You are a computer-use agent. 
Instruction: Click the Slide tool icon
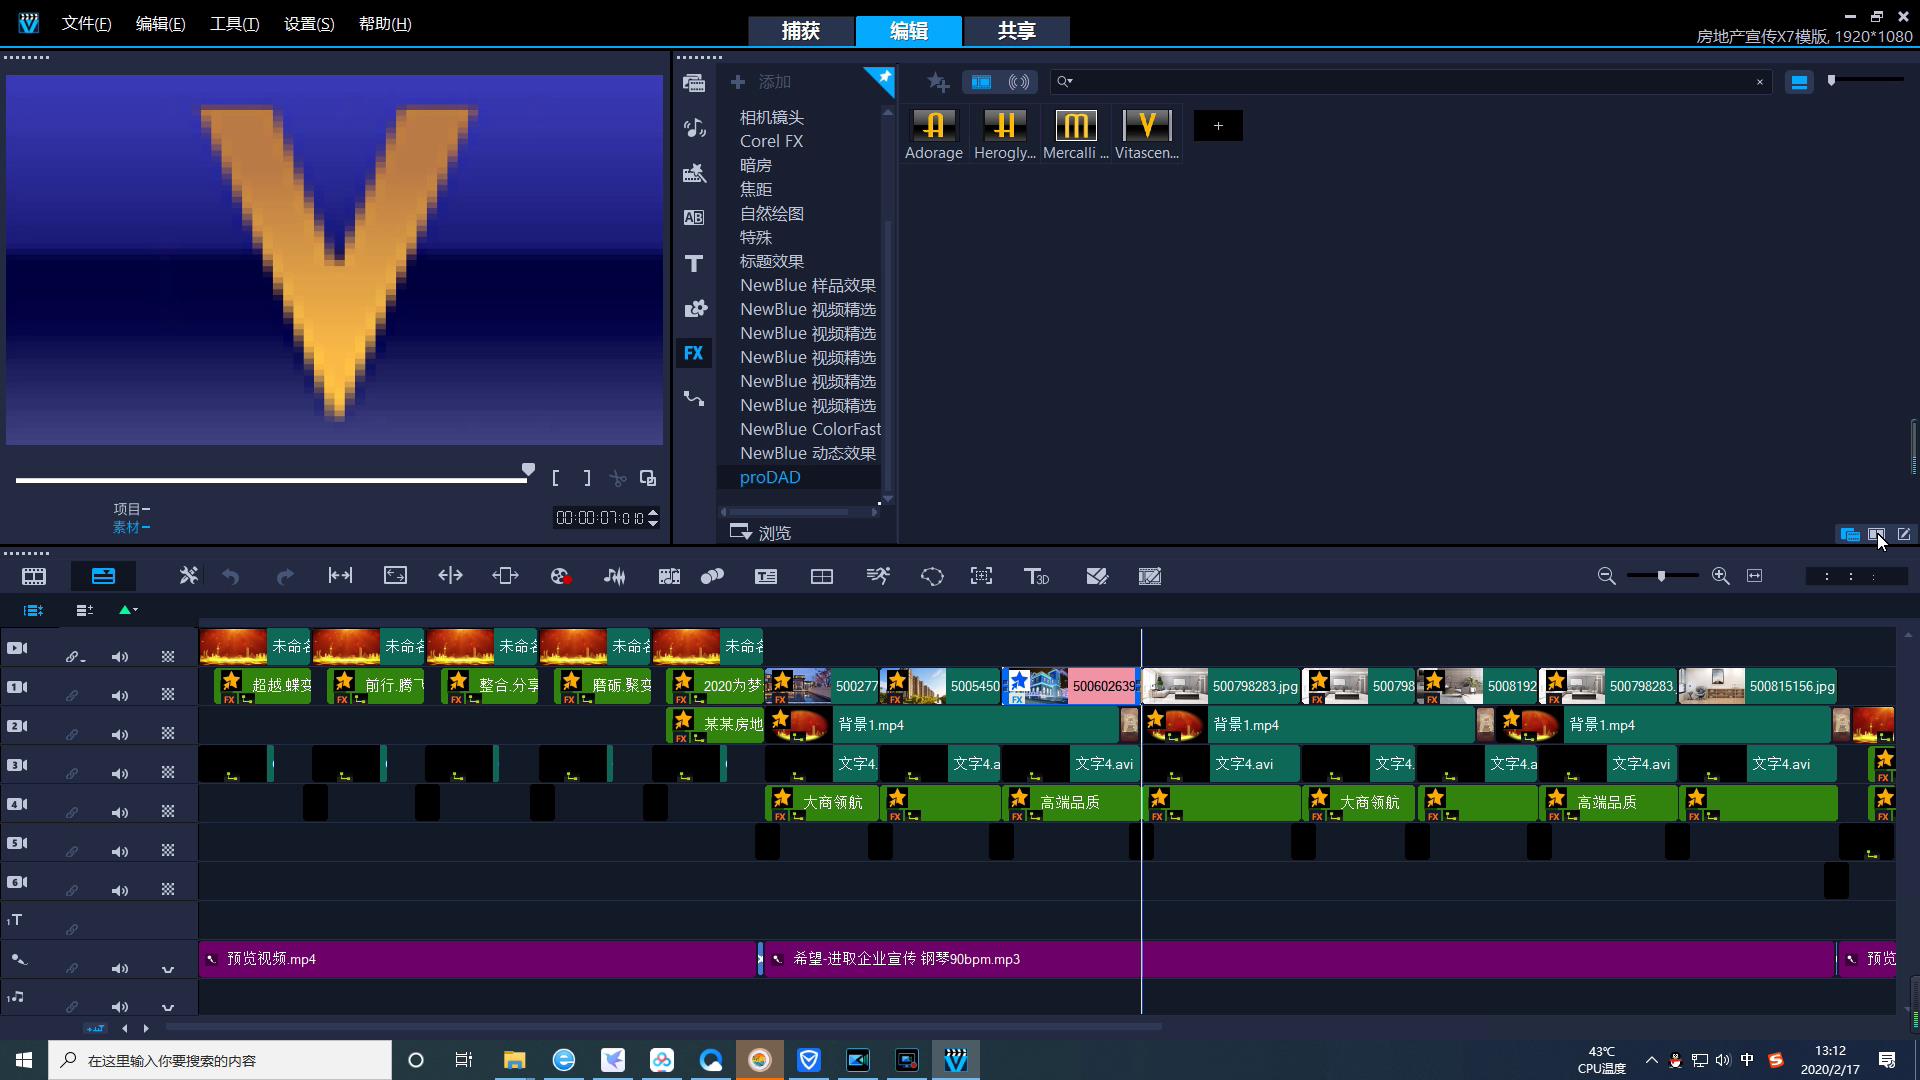coord(505,576)
